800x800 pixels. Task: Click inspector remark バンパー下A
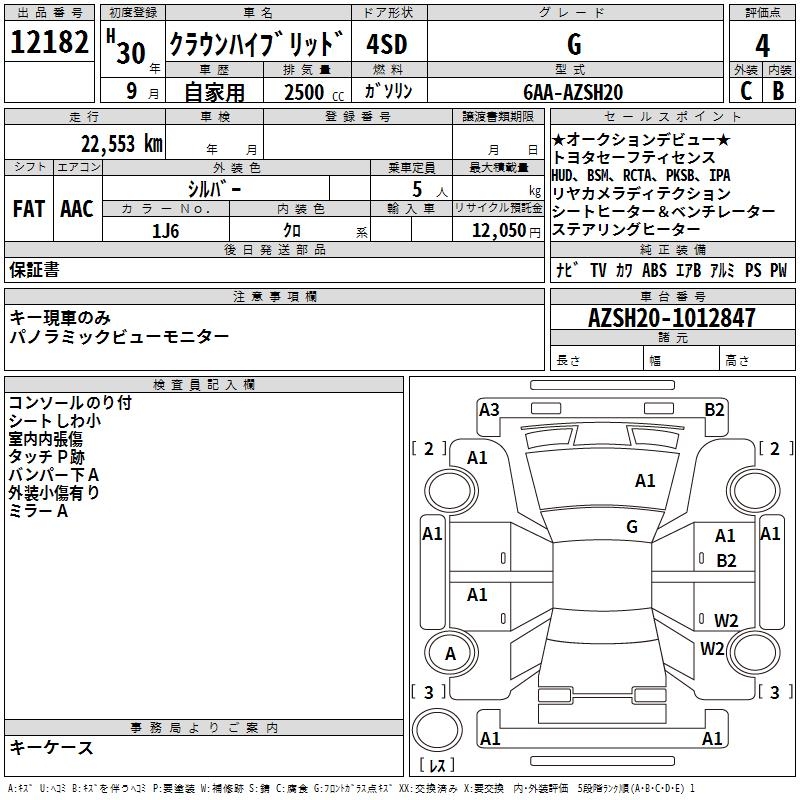click(x=54, y=474)
